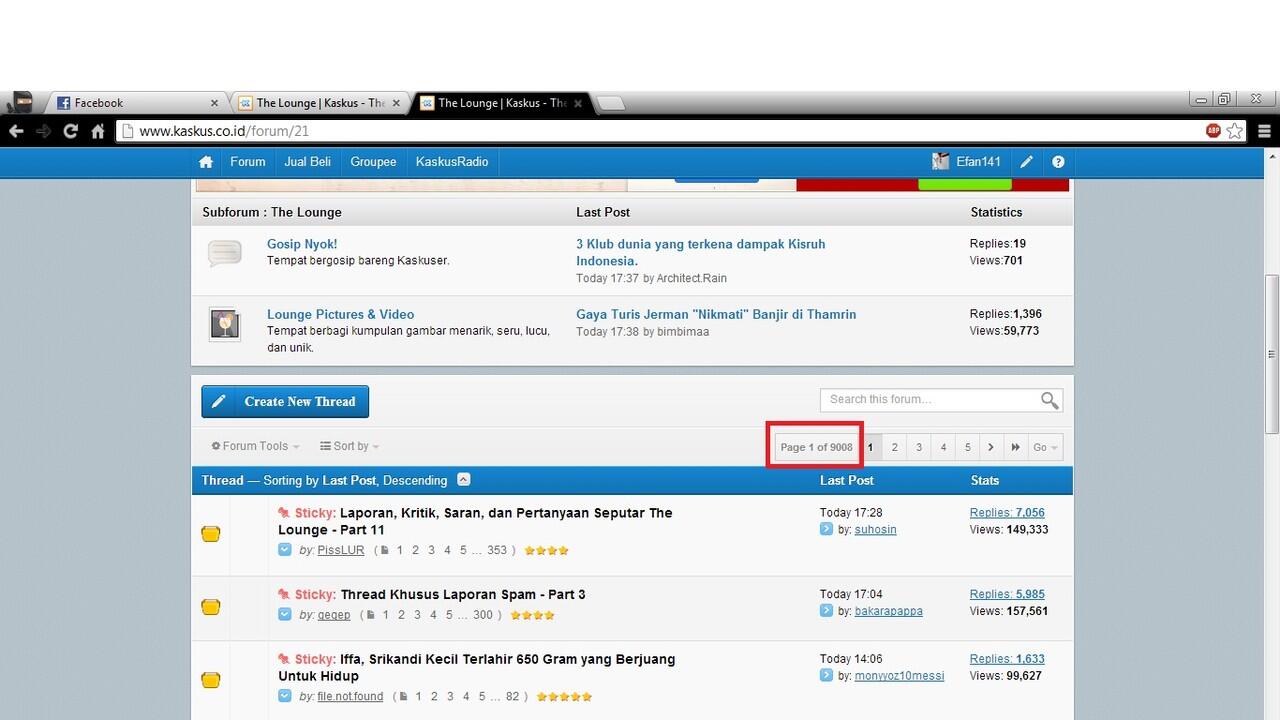
Task: Open the Forum Tools dropdown
Action: click(255, 446)
